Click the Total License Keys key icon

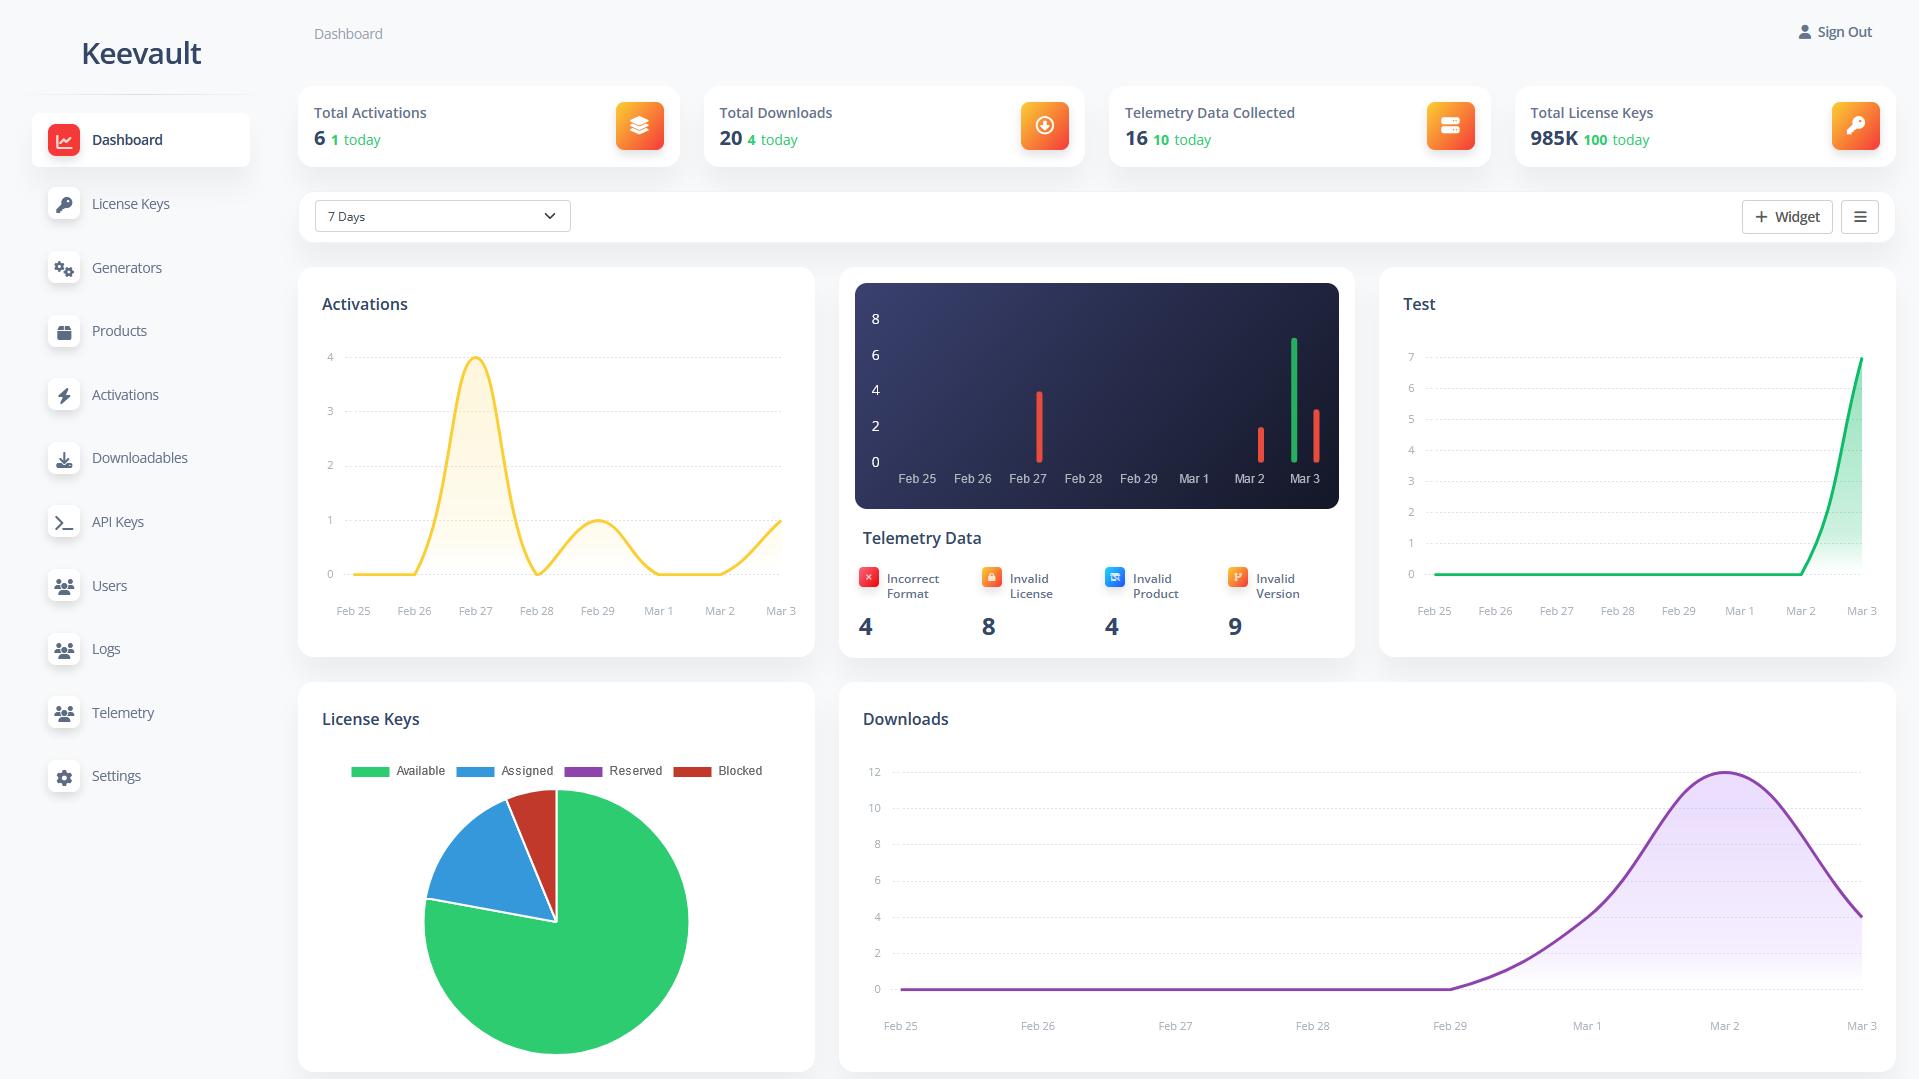(x=1855, y=126)
